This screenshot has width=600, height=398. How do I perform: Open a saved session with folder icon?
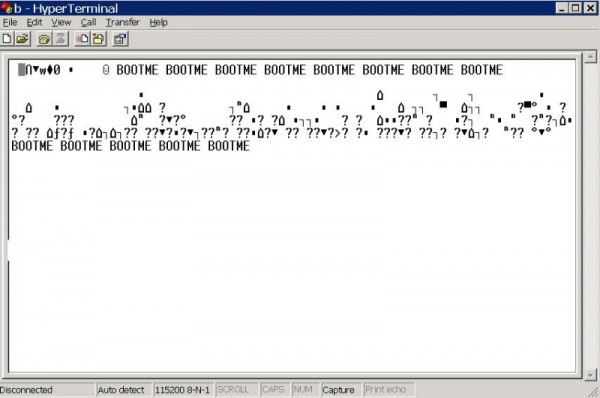point(22,39)
